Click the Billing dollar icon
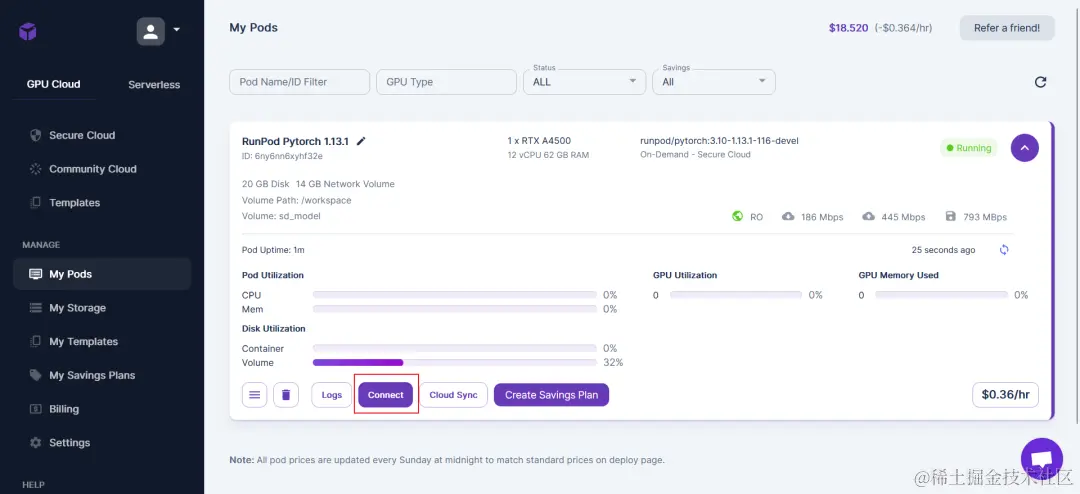Image resolution: width=1080 pixels, height=494 pixels. pos(36,409)
